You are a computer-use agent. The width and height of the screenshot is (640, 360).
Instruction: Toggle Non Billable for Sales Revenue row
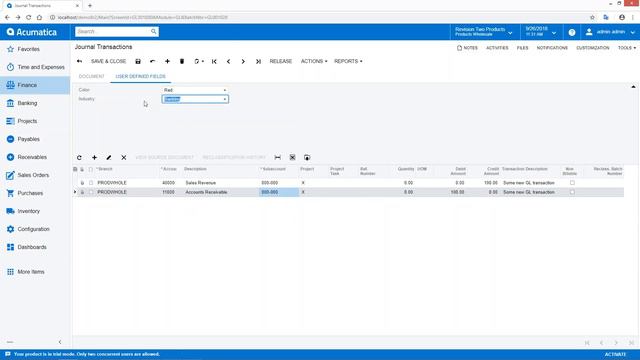click(572, 183)
